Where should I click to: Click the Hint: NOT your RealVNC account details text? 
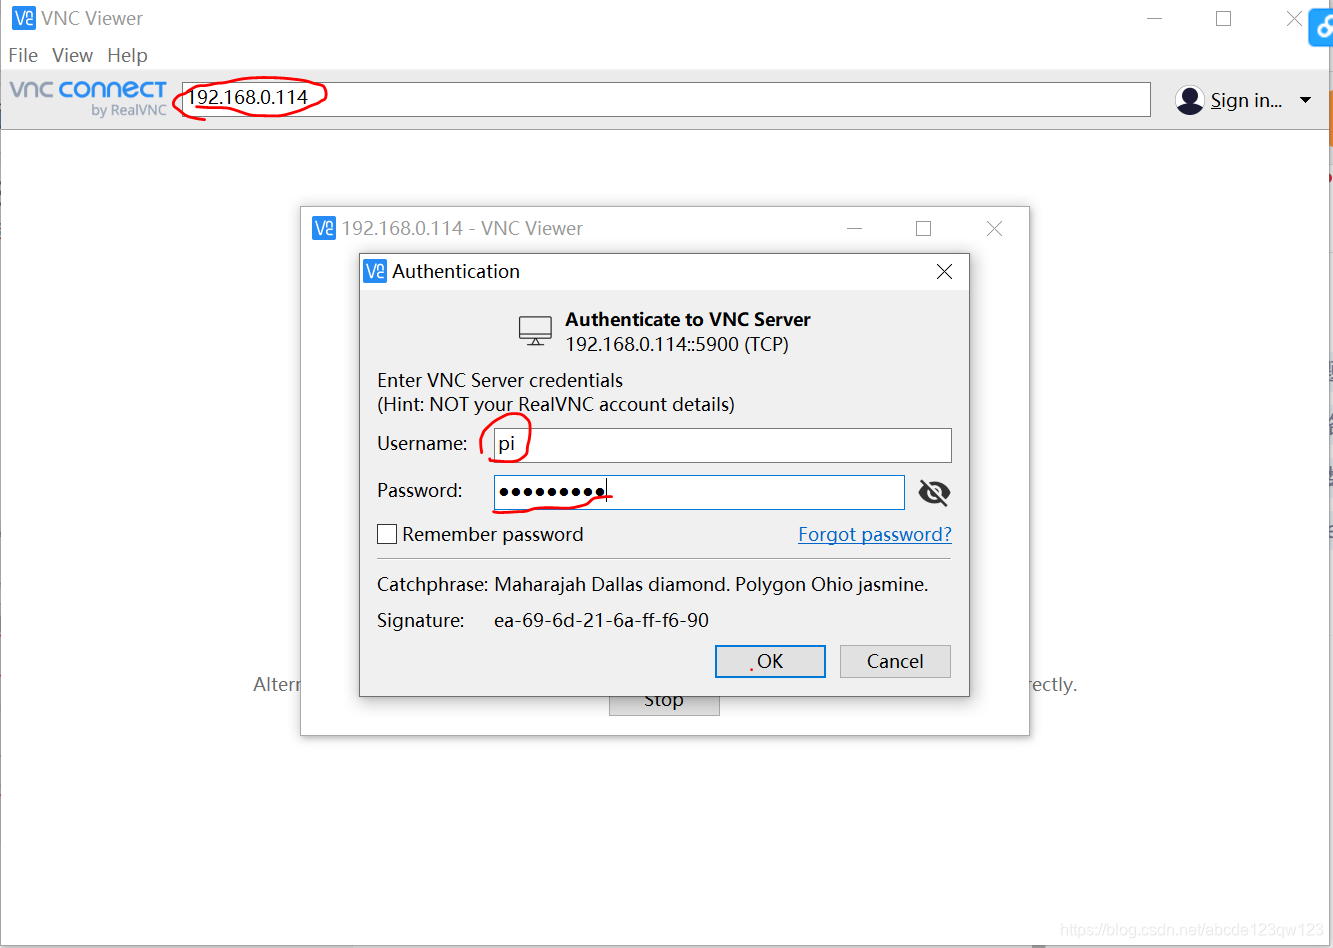(556, 404)
